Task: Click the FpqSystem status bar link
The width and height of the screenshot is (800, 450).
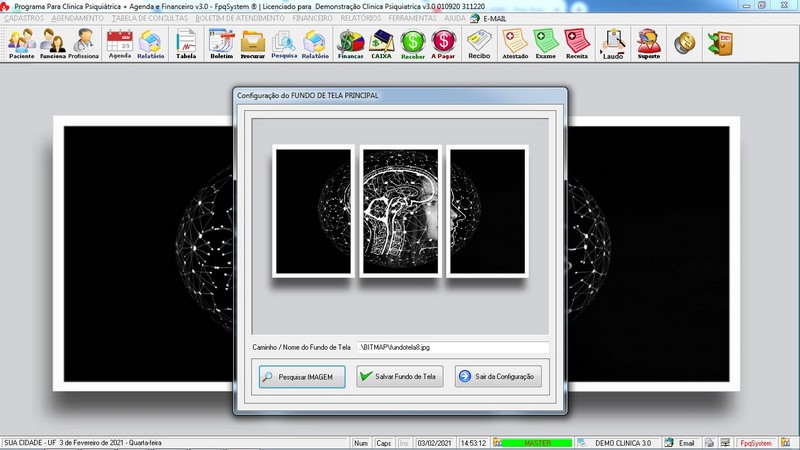Action: click(x=756, y=443)
